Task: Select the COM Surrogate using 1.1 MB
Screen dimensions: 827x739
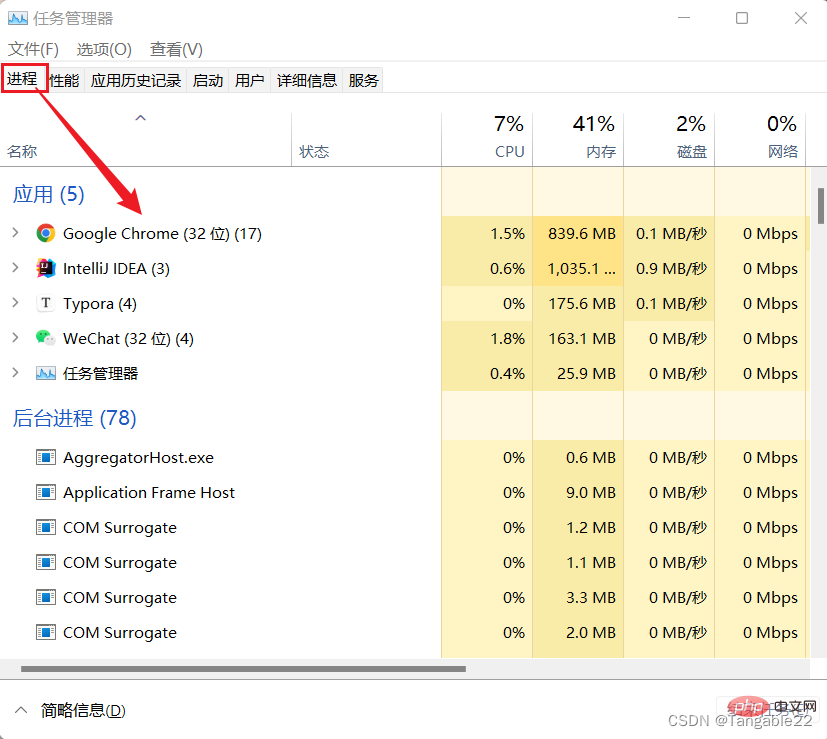Action: [403, 562]
